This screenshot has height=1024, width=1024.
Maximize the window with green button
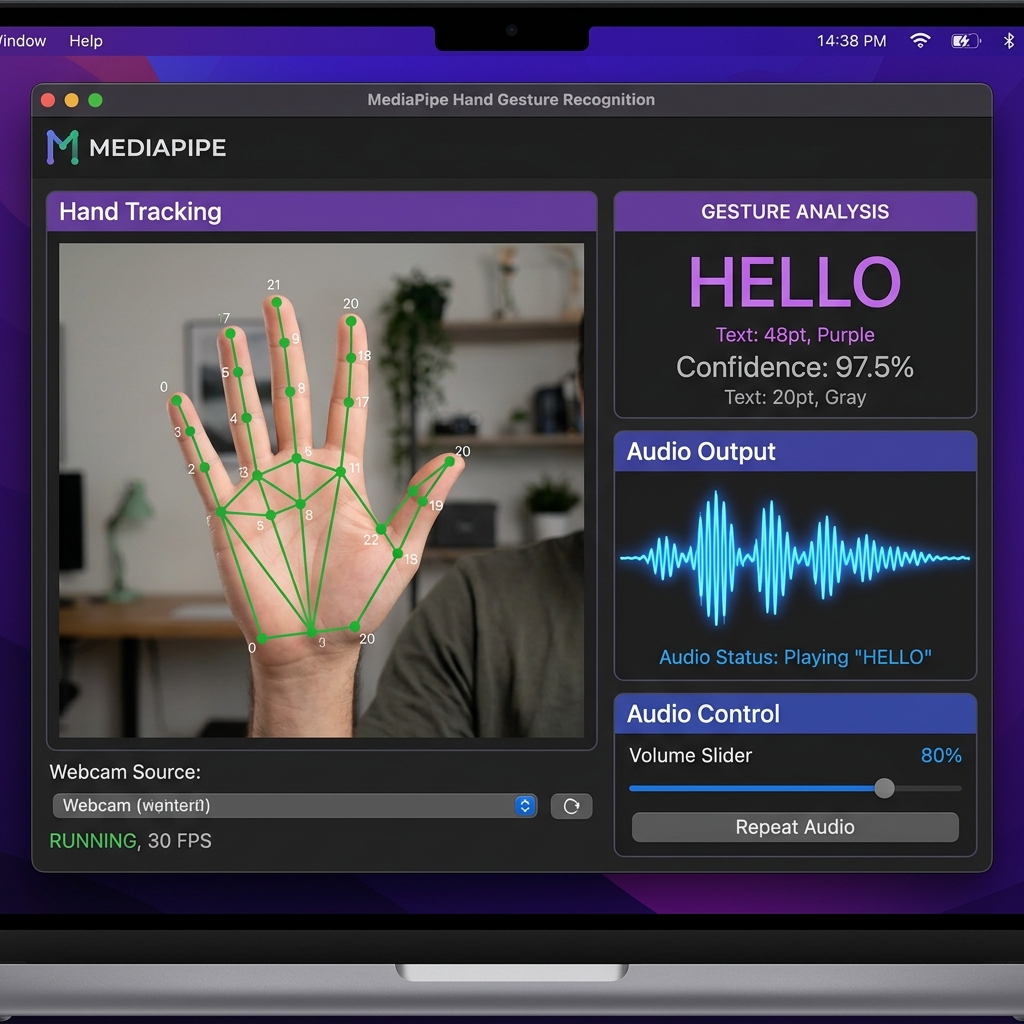click(x=95, y=100)
